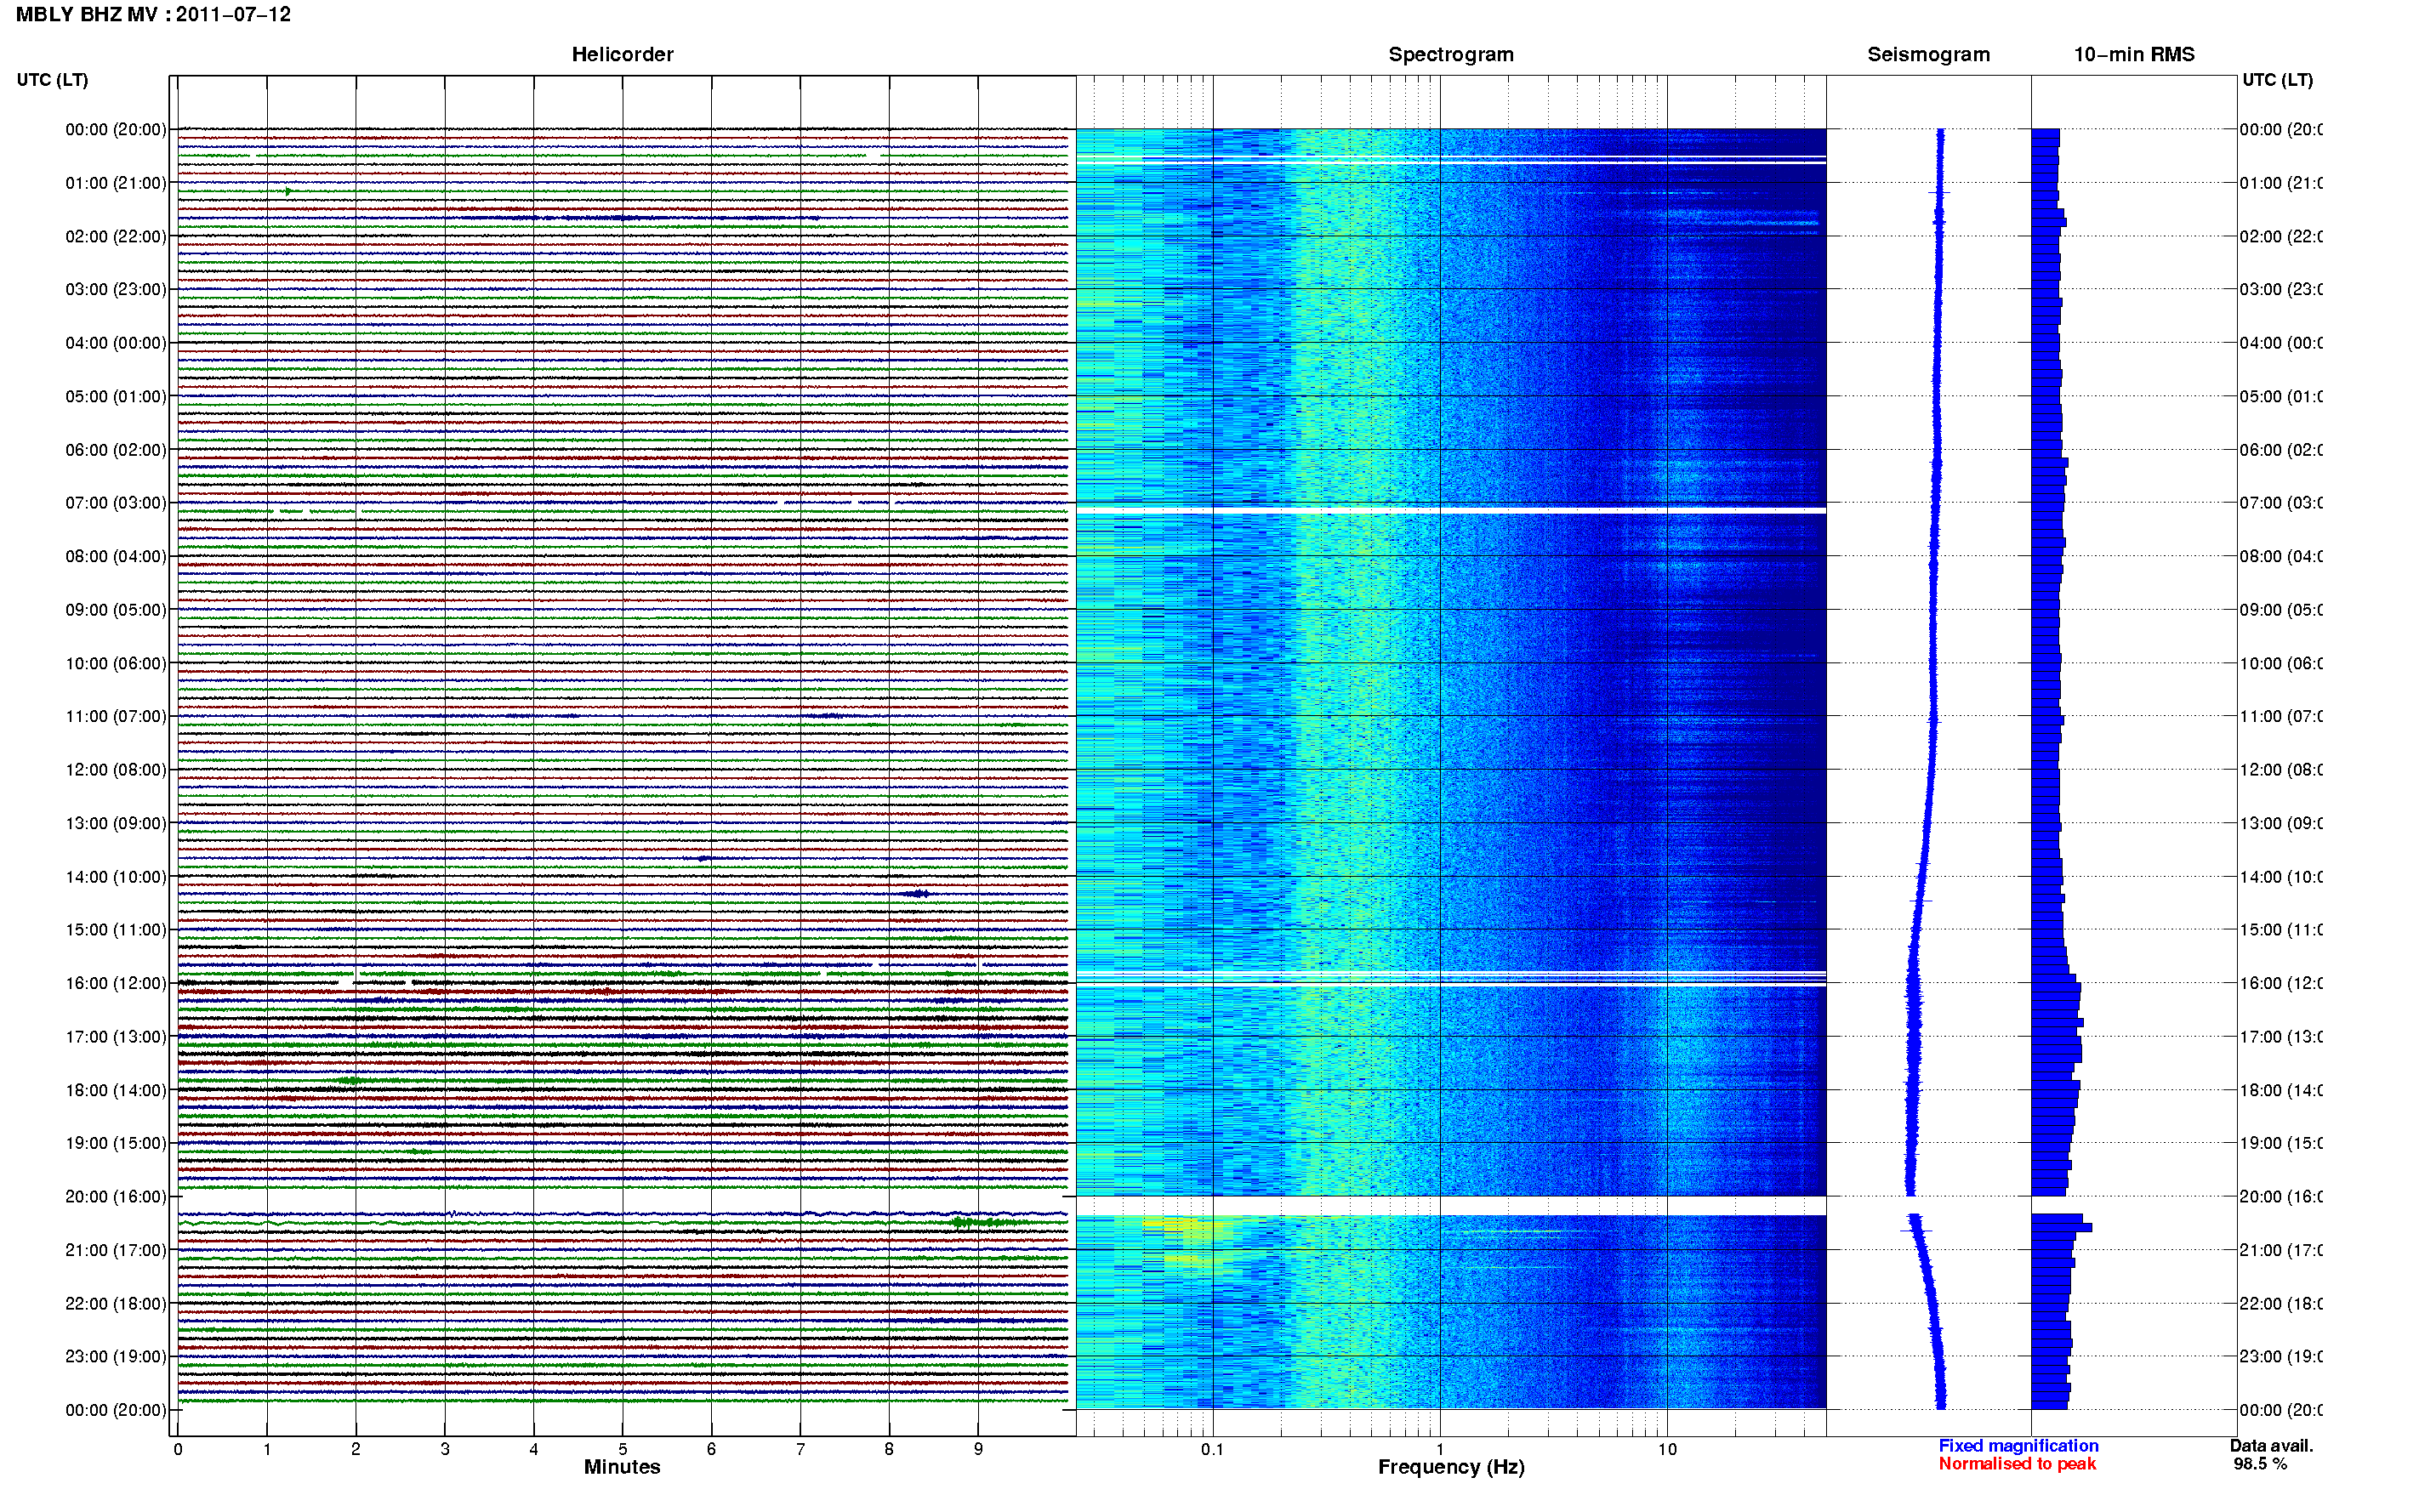Choose the '12:00 (08:00)' left time label

pos(116,770)
